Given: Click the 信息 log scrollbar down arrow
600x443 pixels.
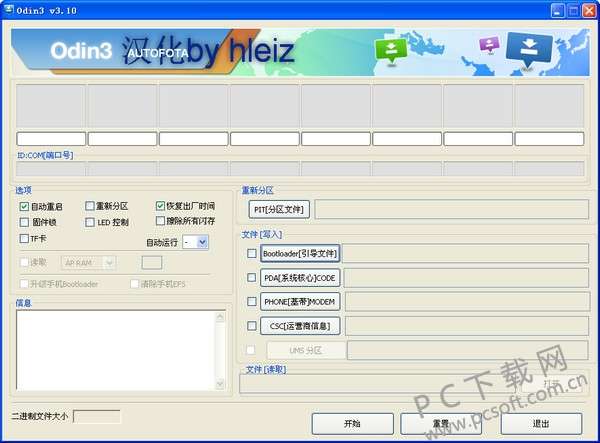Looking at the screenshot, I should (x=220, y=384).
